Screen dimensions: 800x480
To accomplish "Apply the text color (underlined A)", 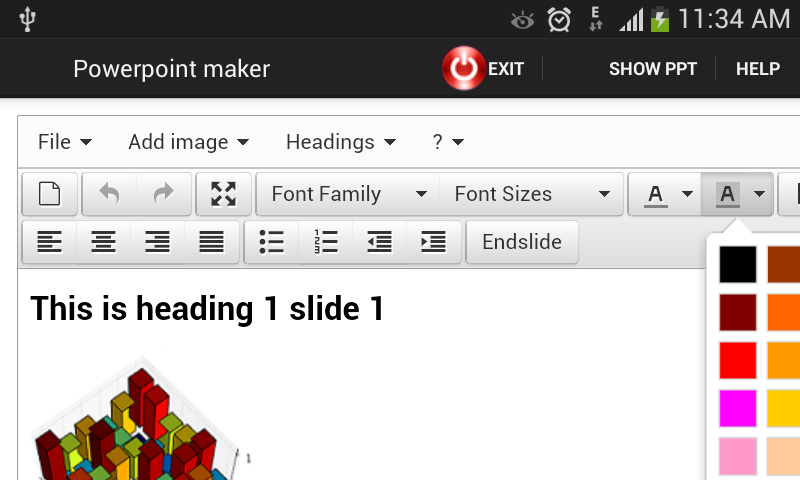I will (656, 194).
